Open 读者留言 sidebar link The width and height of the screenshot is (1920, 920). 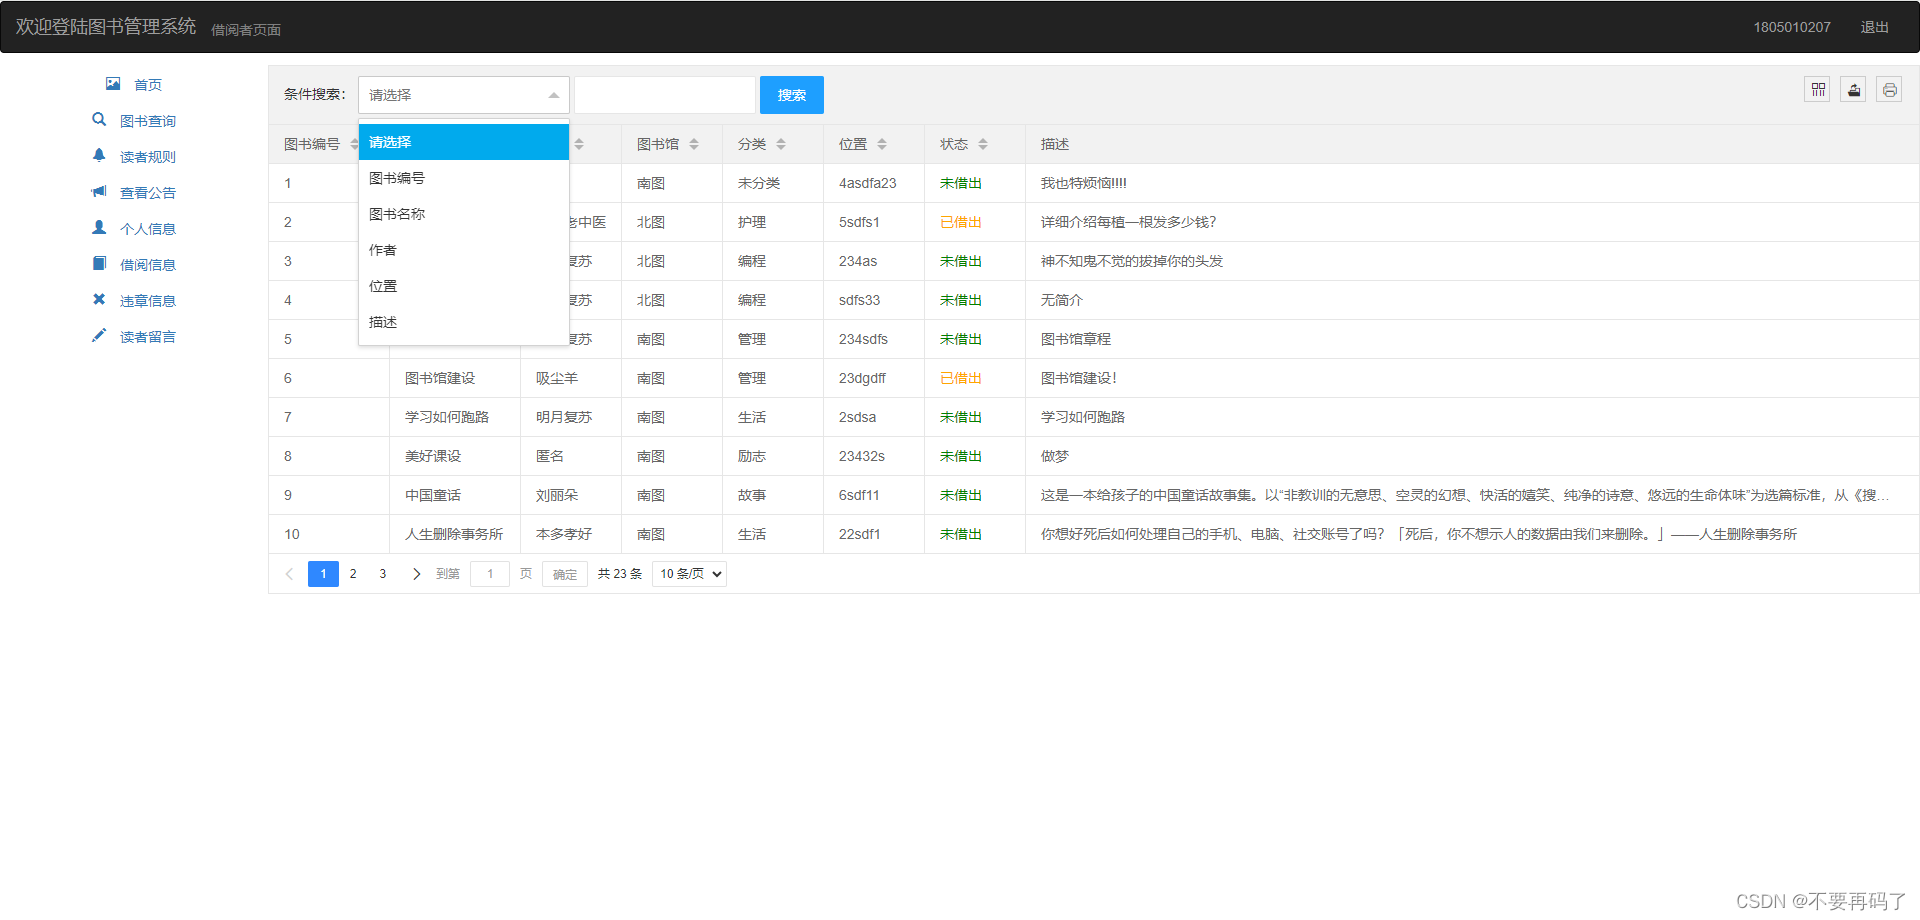(148, 337)
